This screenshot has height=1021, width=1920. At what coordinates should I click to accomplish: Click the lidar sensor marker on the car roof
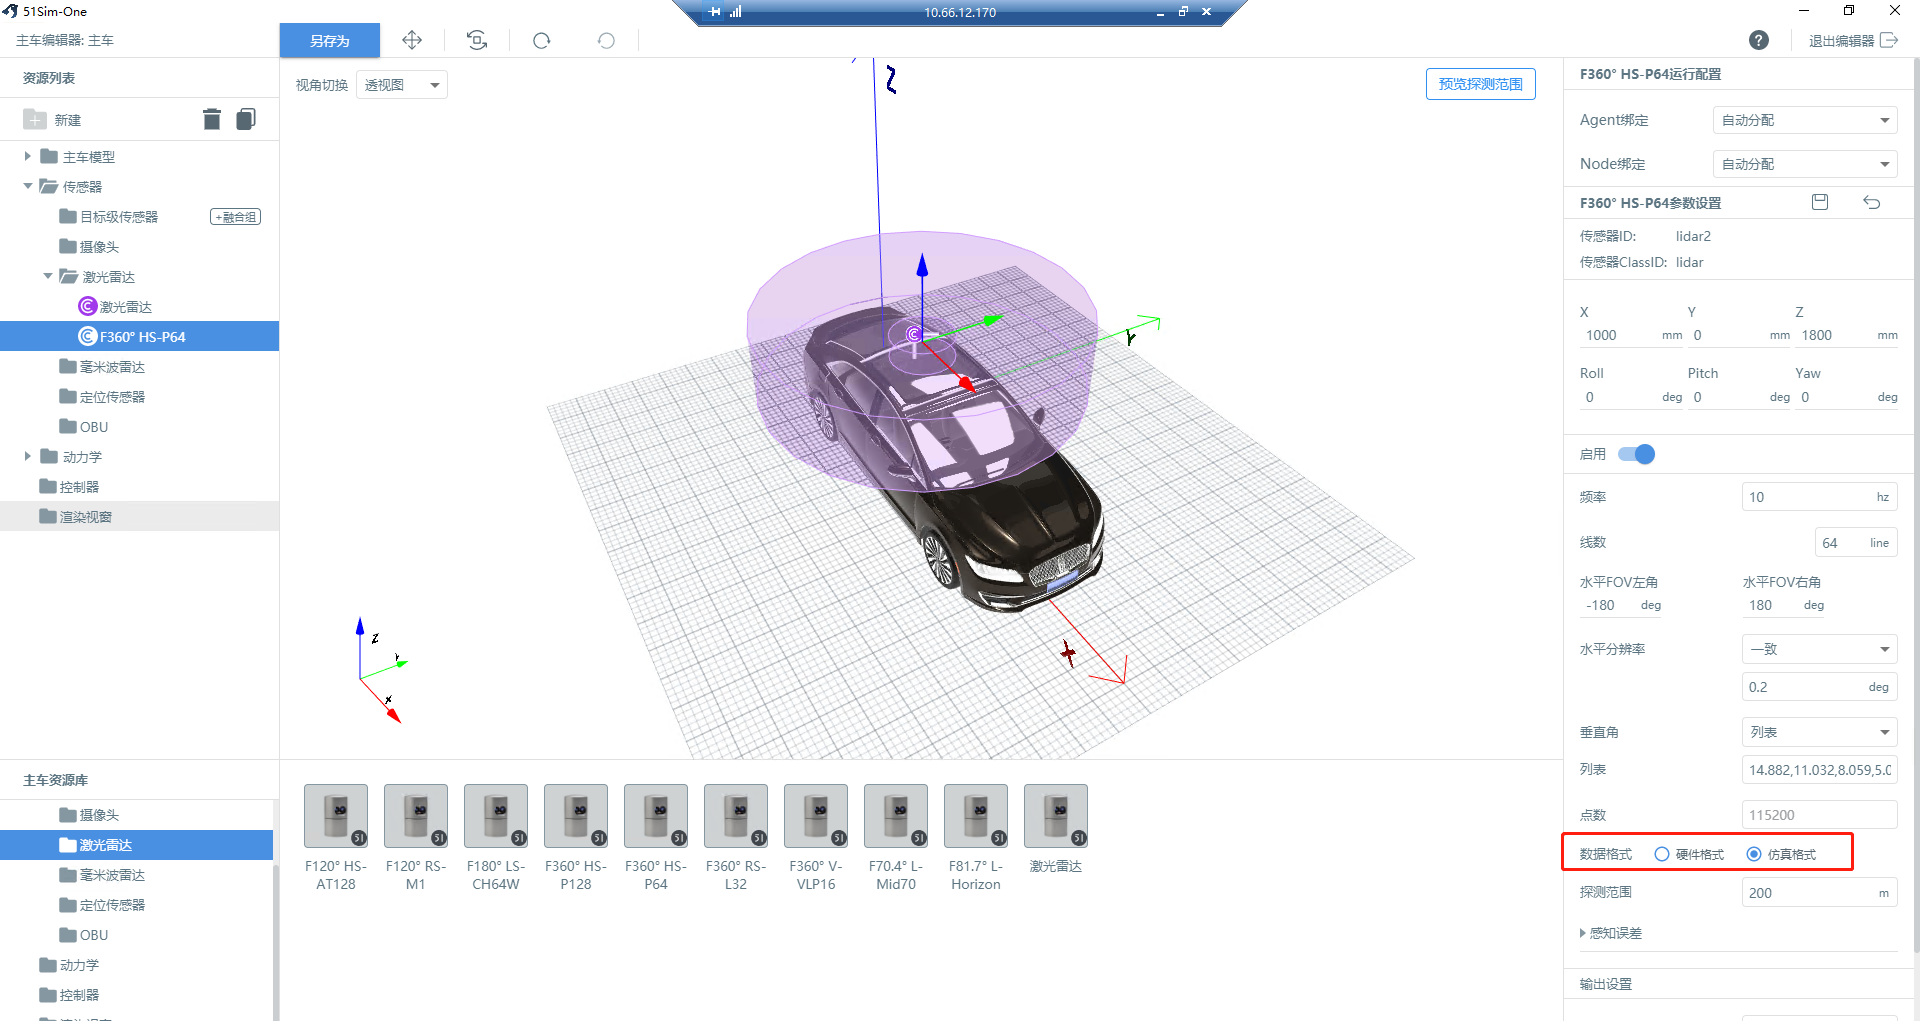(913, 334)
